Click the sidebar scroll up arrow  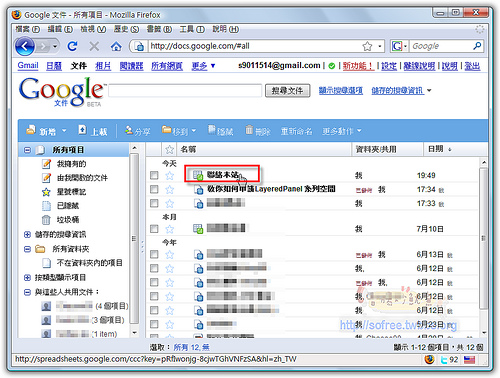(x=134, y=148)
